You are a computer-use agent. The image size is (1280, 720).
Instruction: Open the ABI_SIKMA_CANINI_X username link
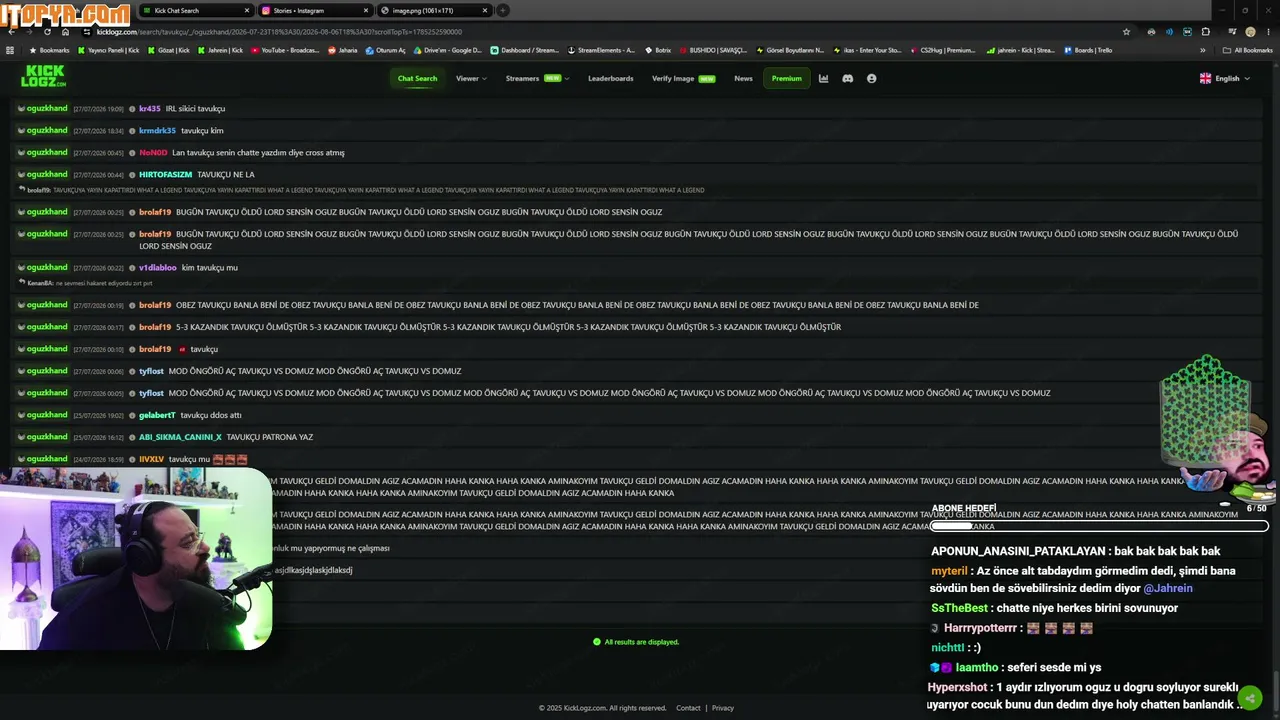(x=180, y=437)
